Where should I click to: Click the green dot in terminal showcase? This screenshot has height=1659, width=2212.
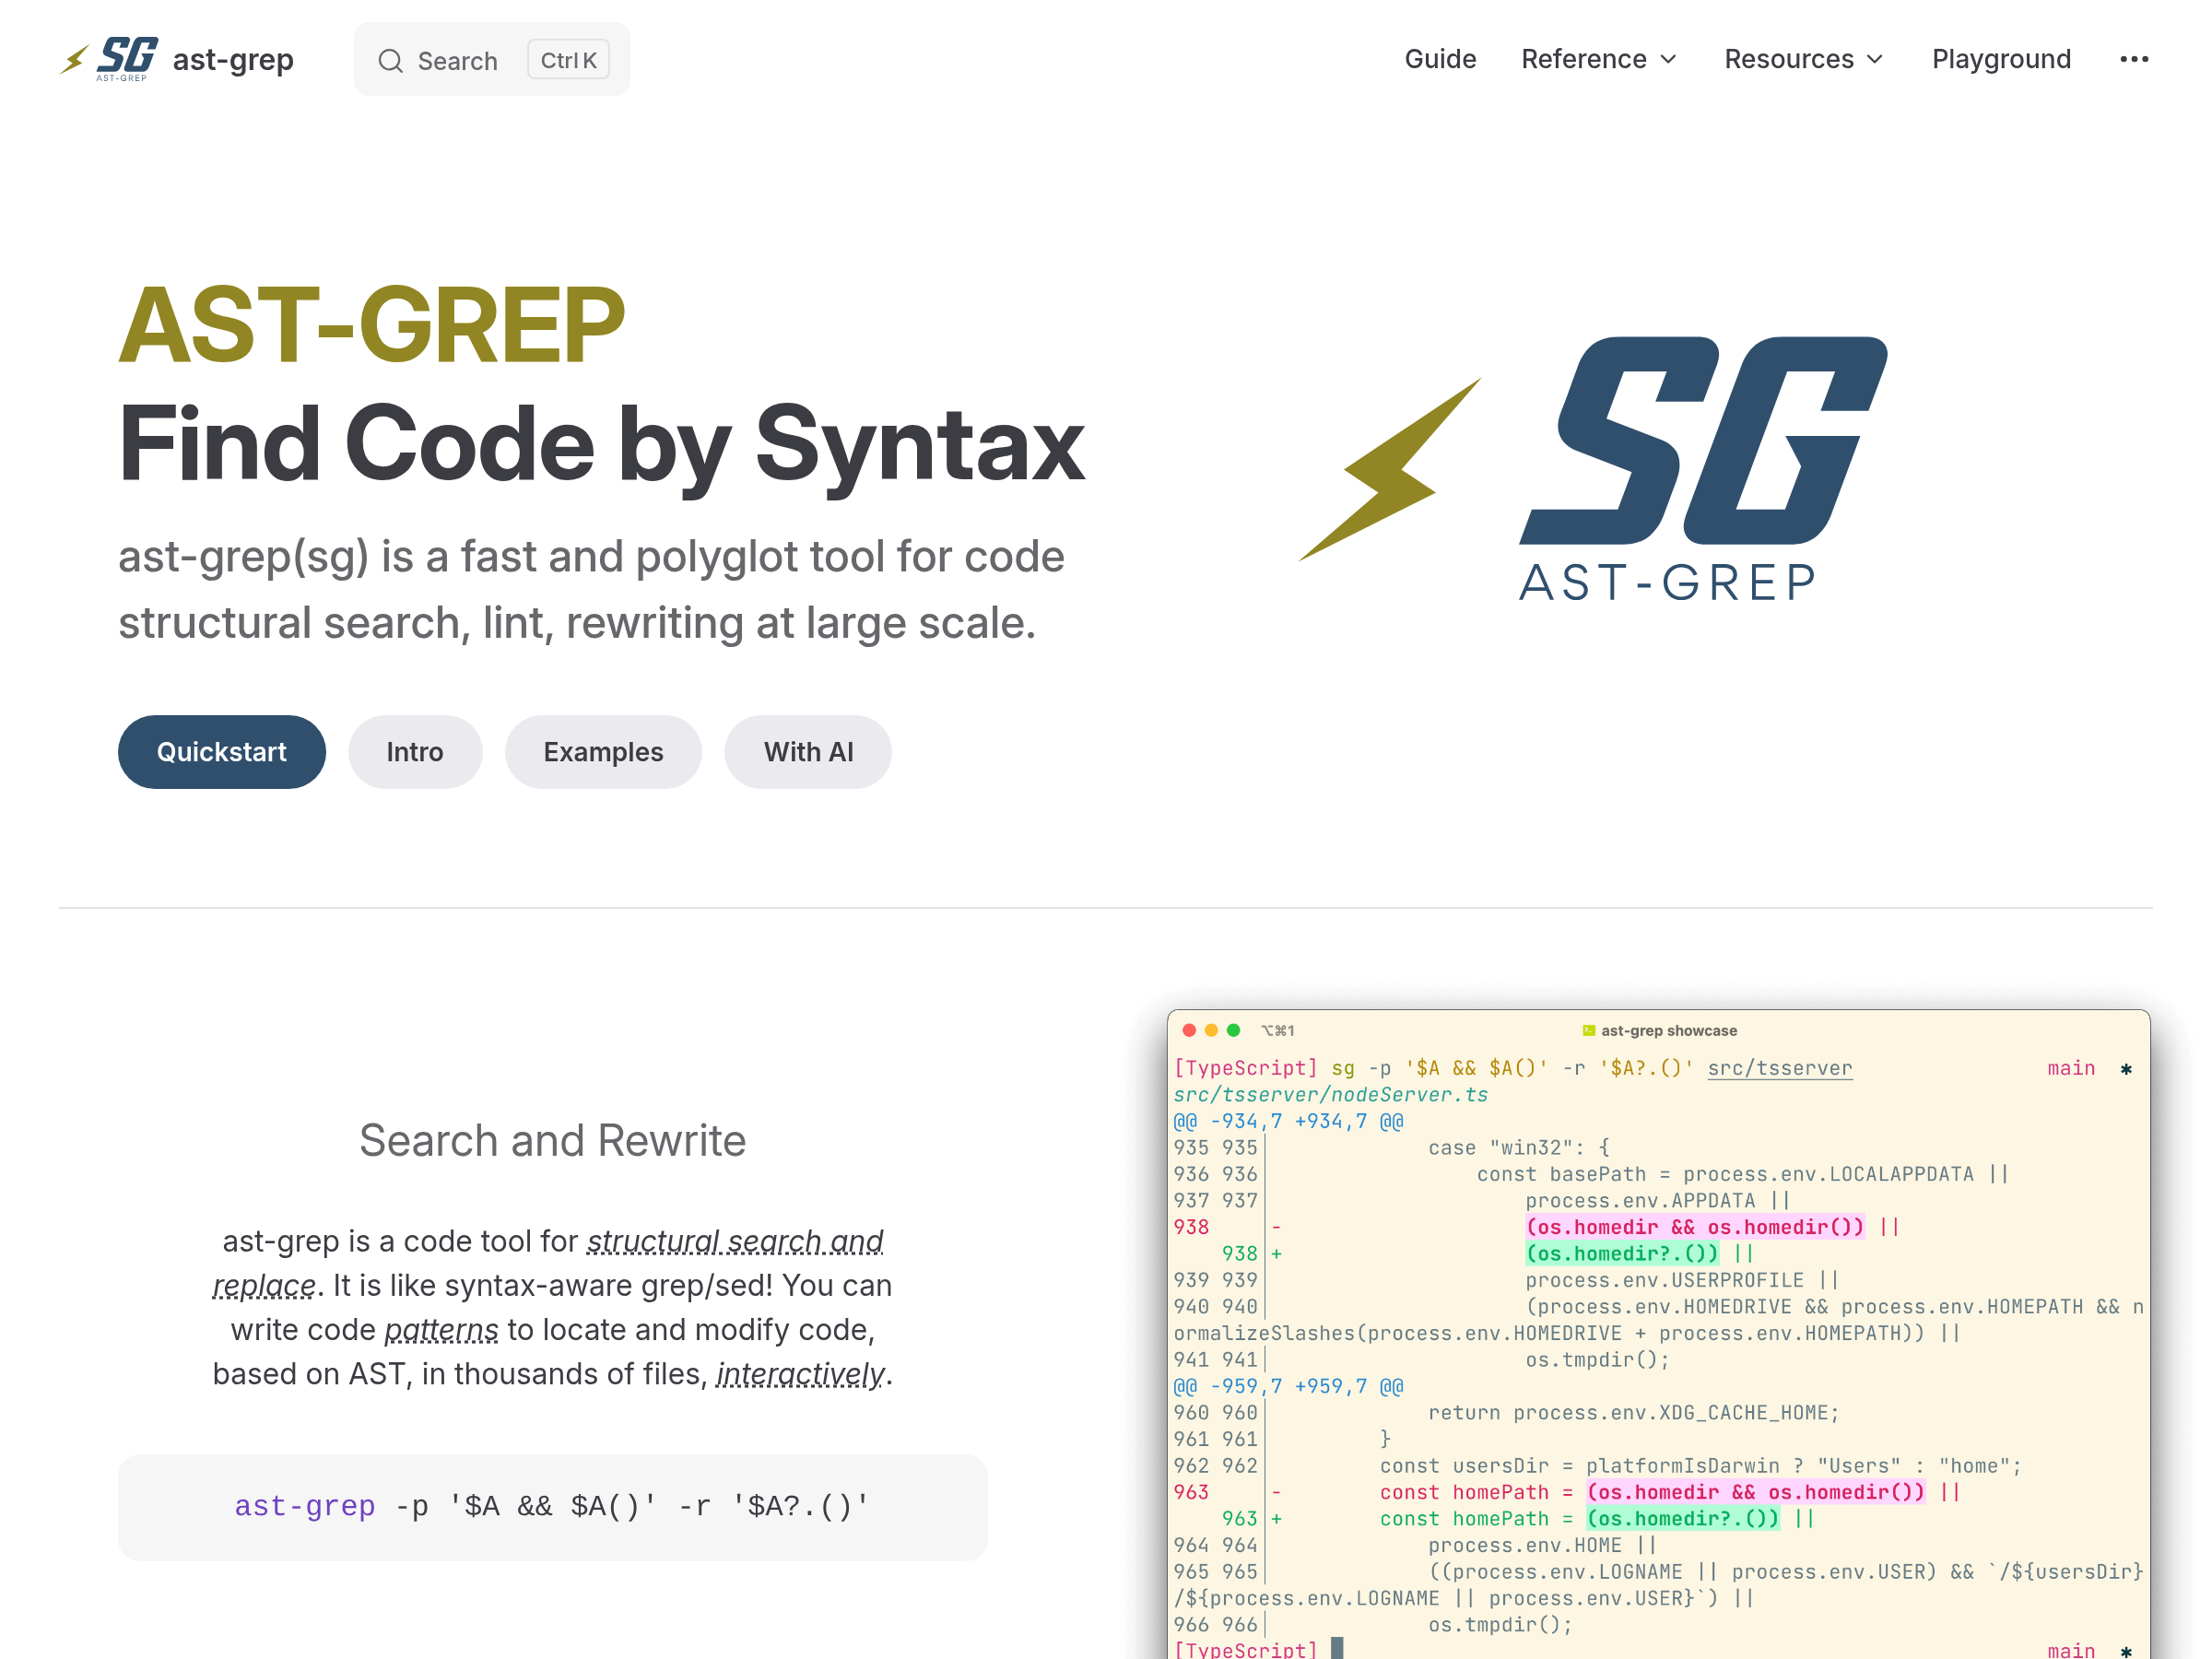pos(1234,1030)
